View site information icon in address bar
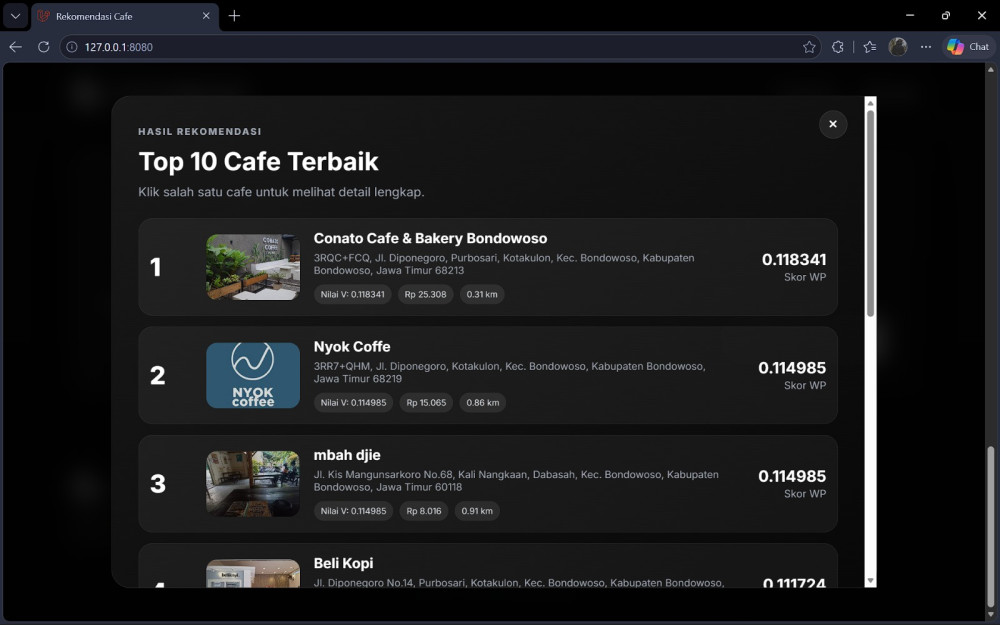Viewport: 1000px width, 625px height. [x=72, y=47]
